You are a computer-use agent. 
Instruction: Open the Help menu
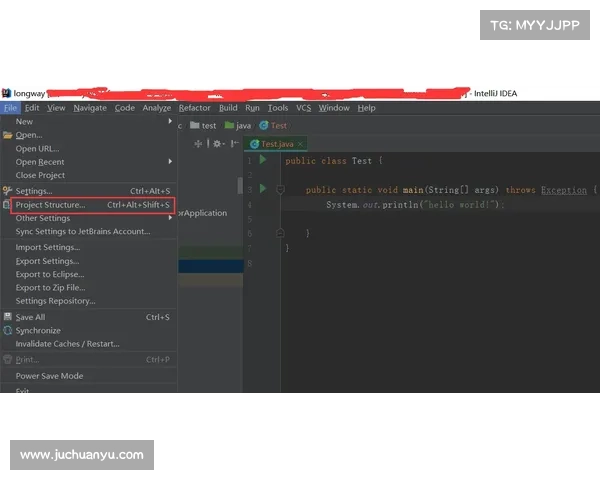tap(366, 108)
